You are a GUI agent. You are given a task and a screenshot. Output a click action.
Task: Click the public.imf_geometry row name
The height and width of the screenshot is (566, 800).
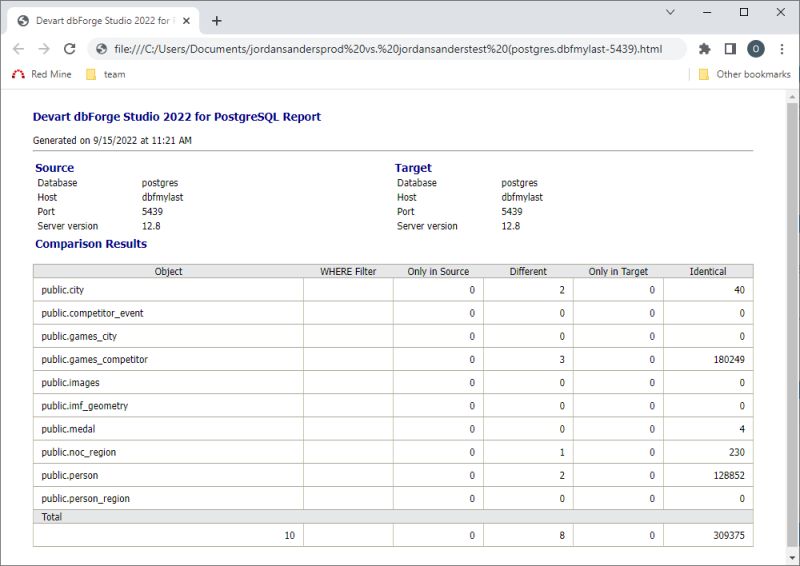pyautogui.click(x=85, y=406)
